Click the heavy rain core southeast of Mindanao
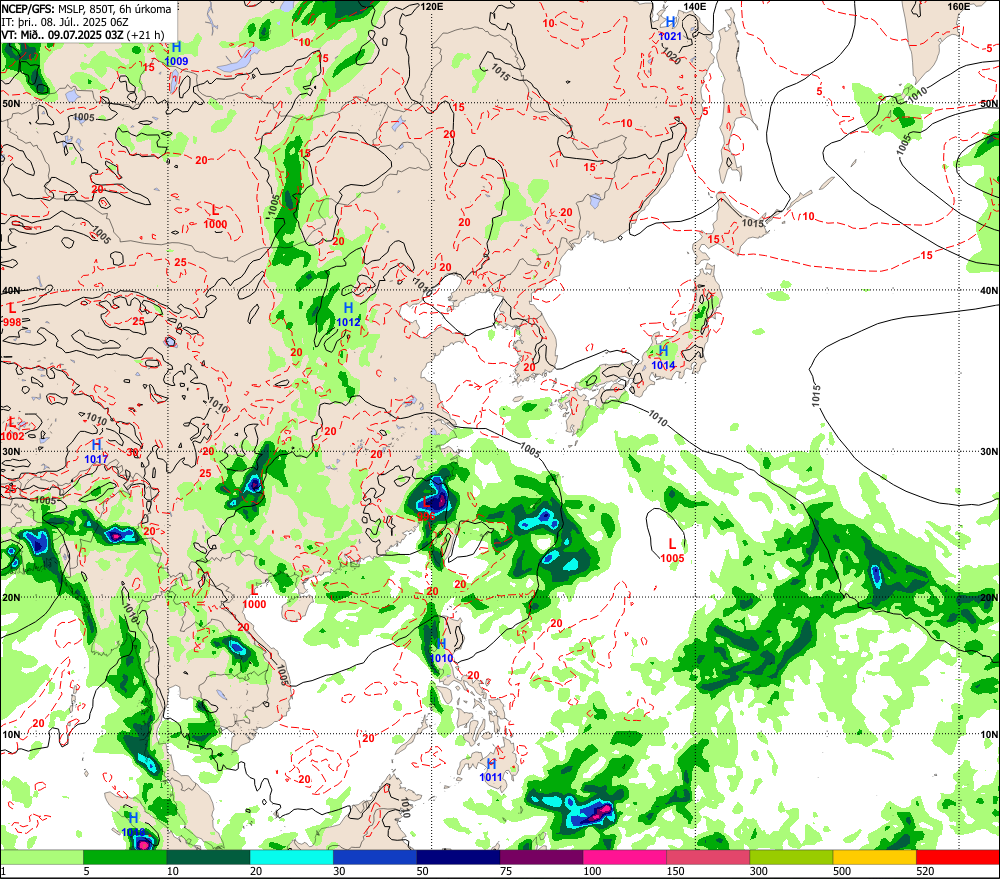The image size is (1000, 879). pos(599,812)
